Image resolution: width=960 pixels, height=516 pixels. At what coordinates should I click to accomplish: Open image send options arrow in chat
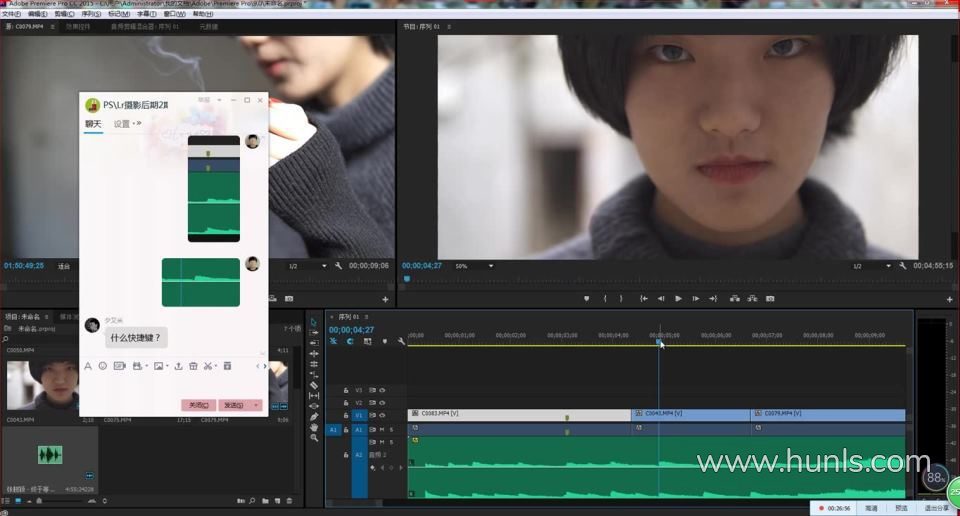coord(167,366)
